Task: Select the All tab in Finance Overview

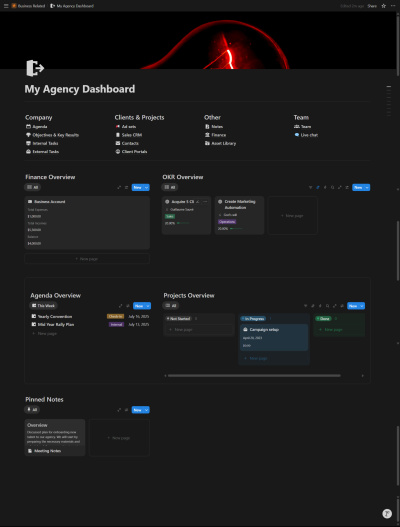Action: (x=32, y=187)
